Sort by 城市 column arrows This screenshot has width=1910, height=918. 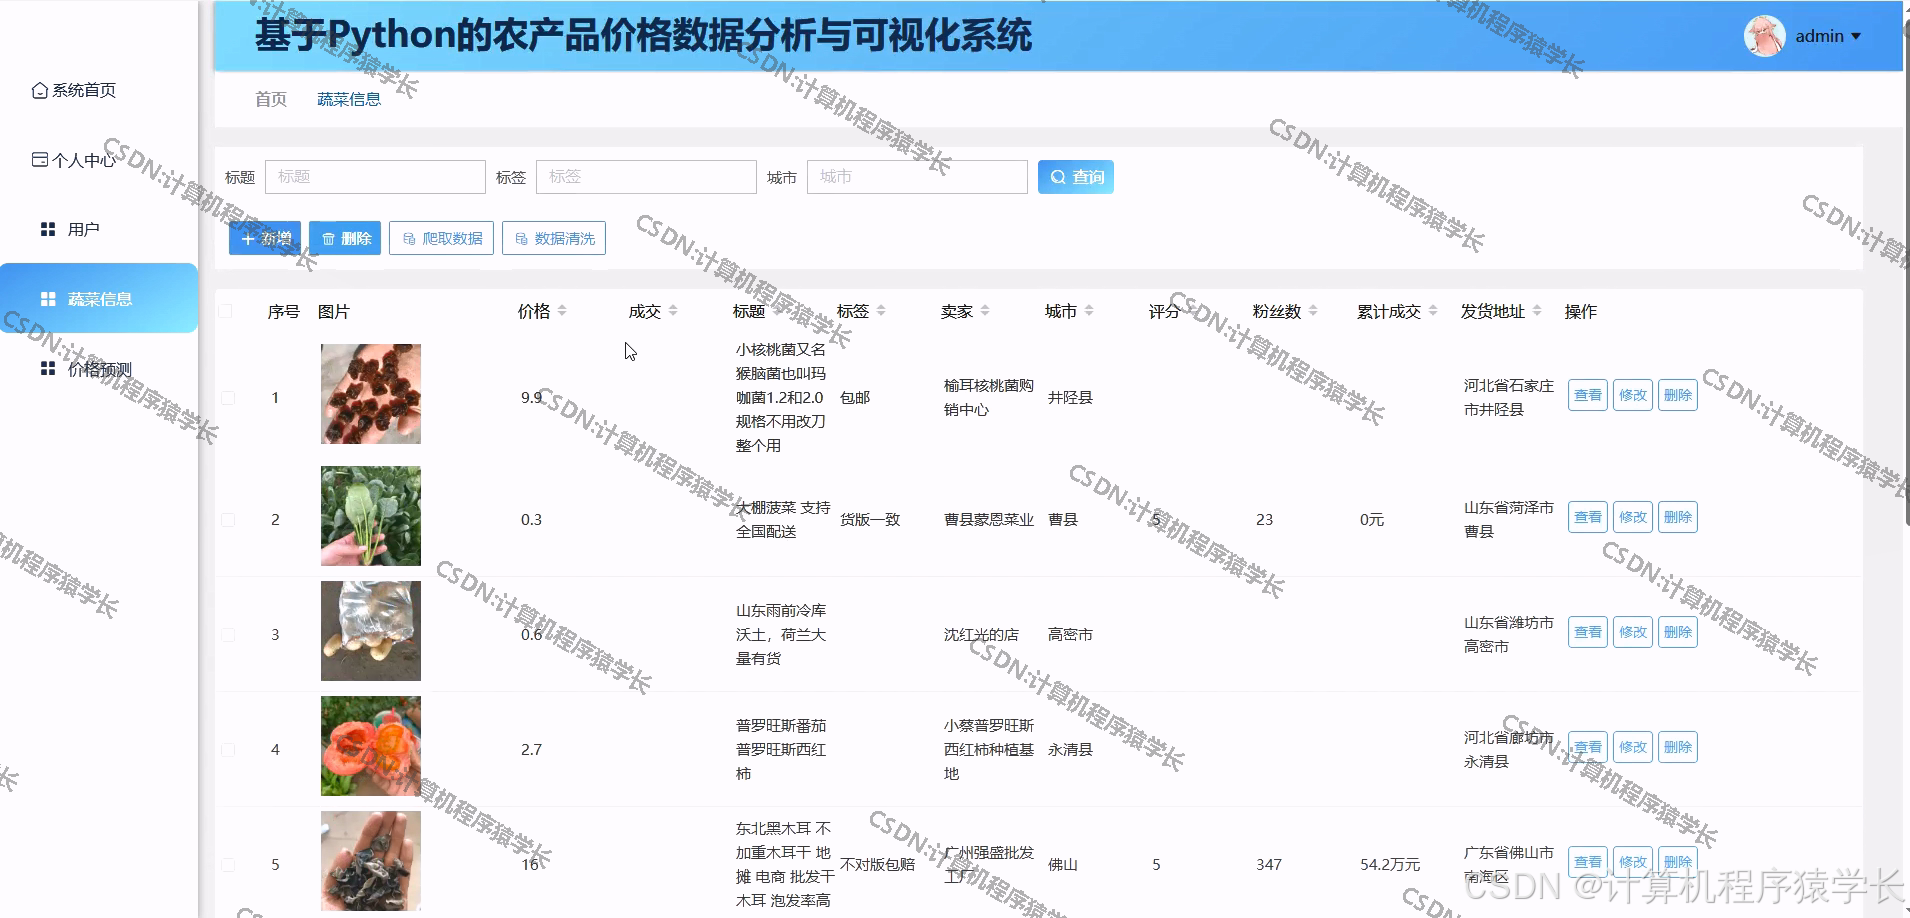click(1089, 311)
